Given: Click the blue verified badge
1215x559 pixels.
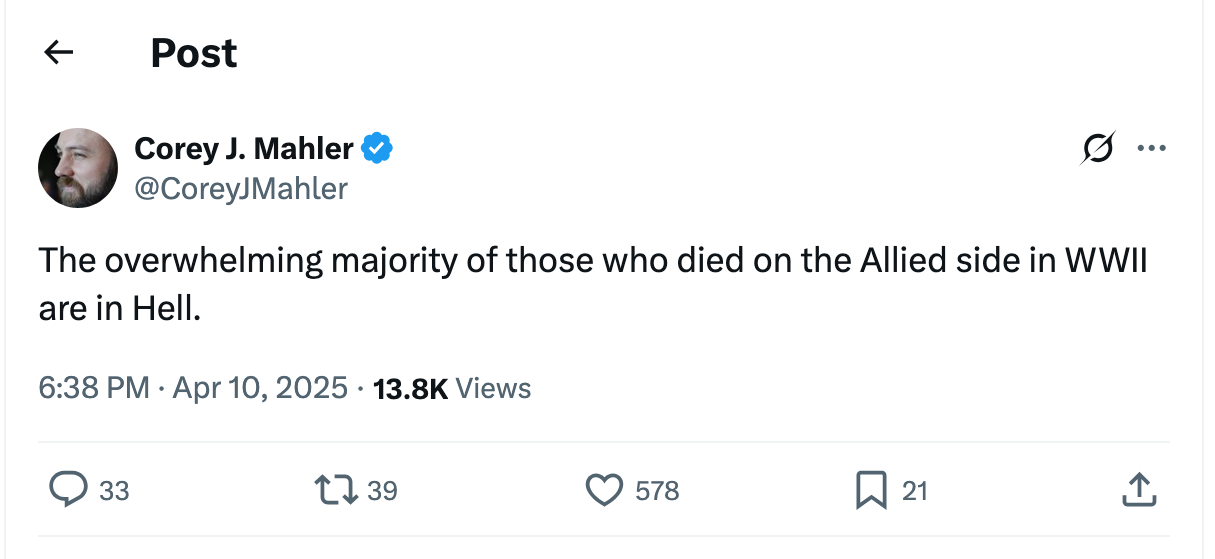Looking at the screenshot, I should coord(377,149).
